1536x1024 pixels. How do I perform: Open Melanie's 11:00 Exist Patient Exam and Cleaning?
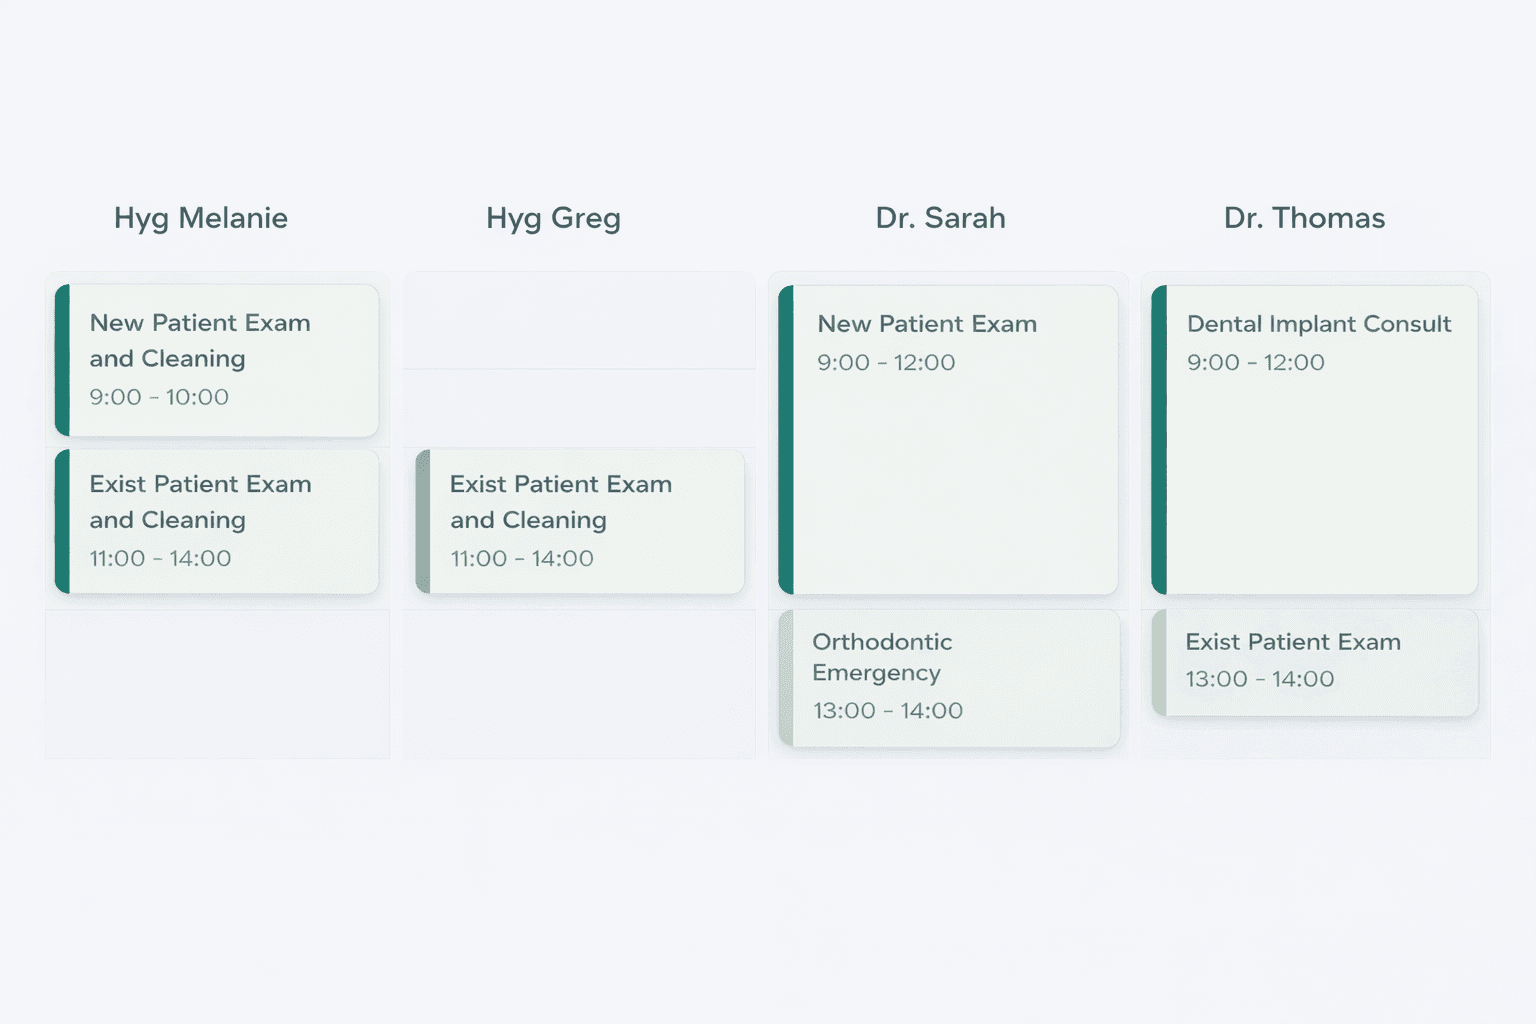point(220,521)
